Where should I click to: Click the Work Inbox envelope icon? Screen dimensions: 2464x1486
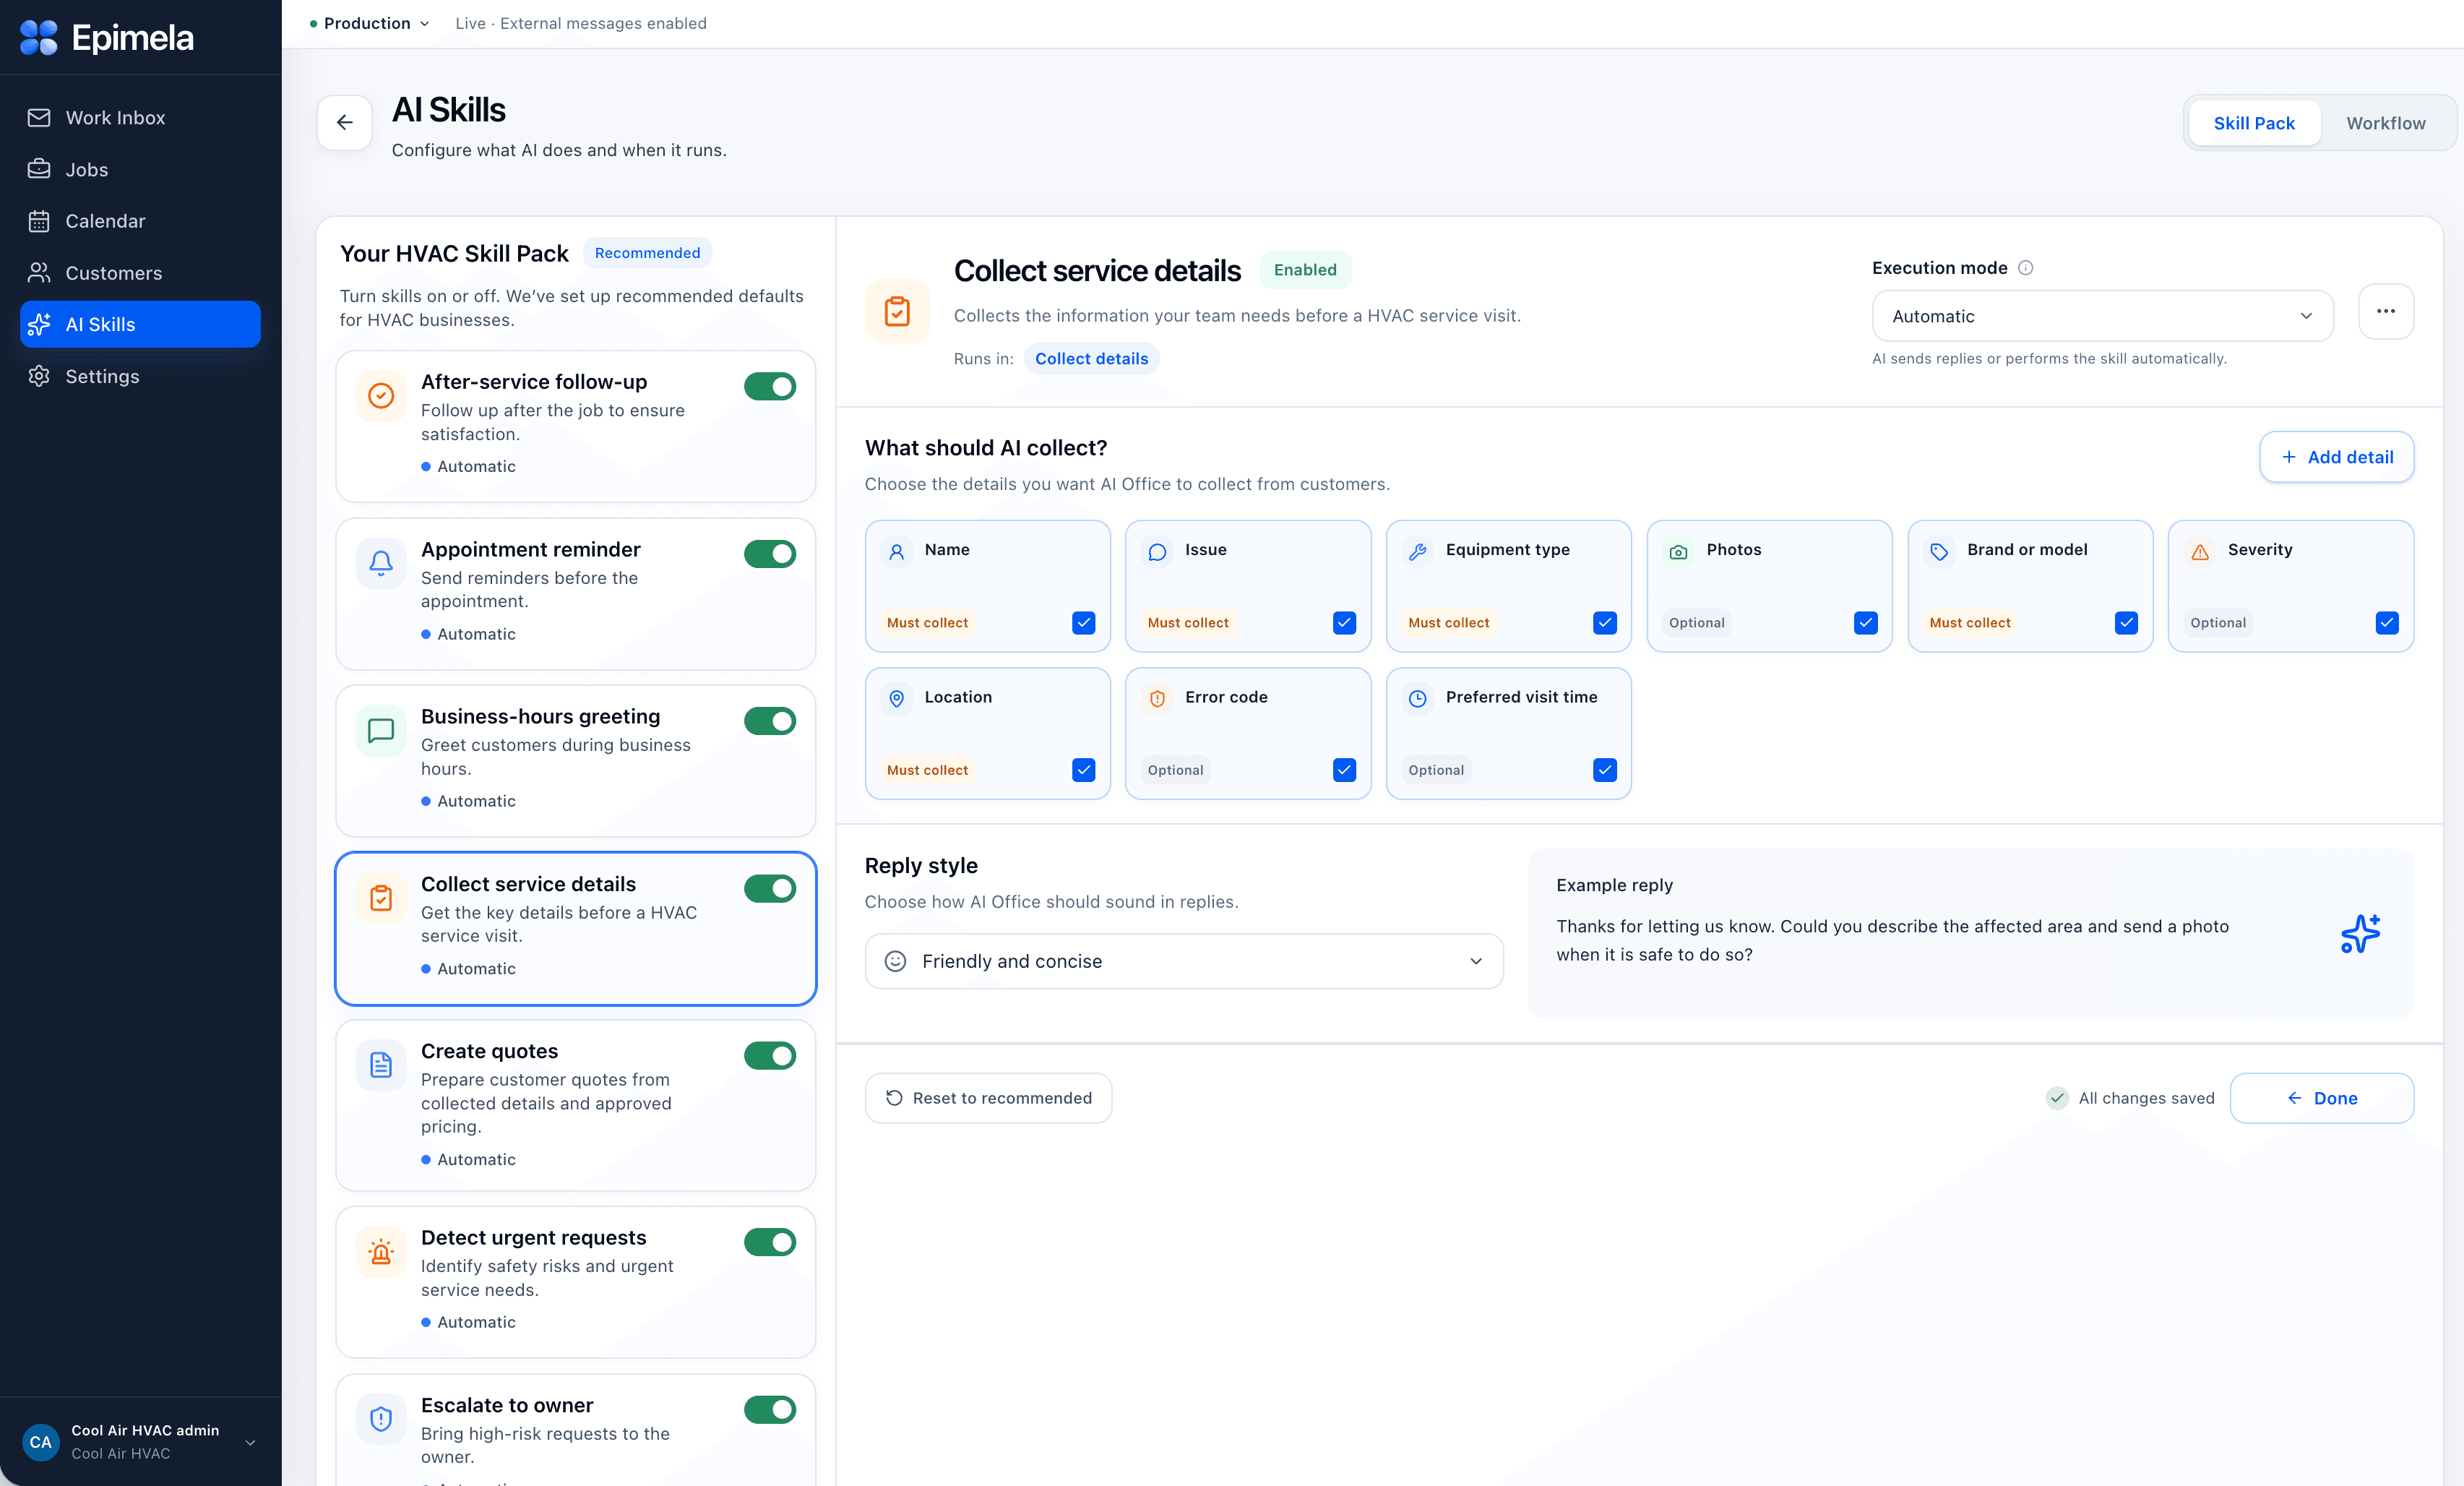click(x=39, y=118)
